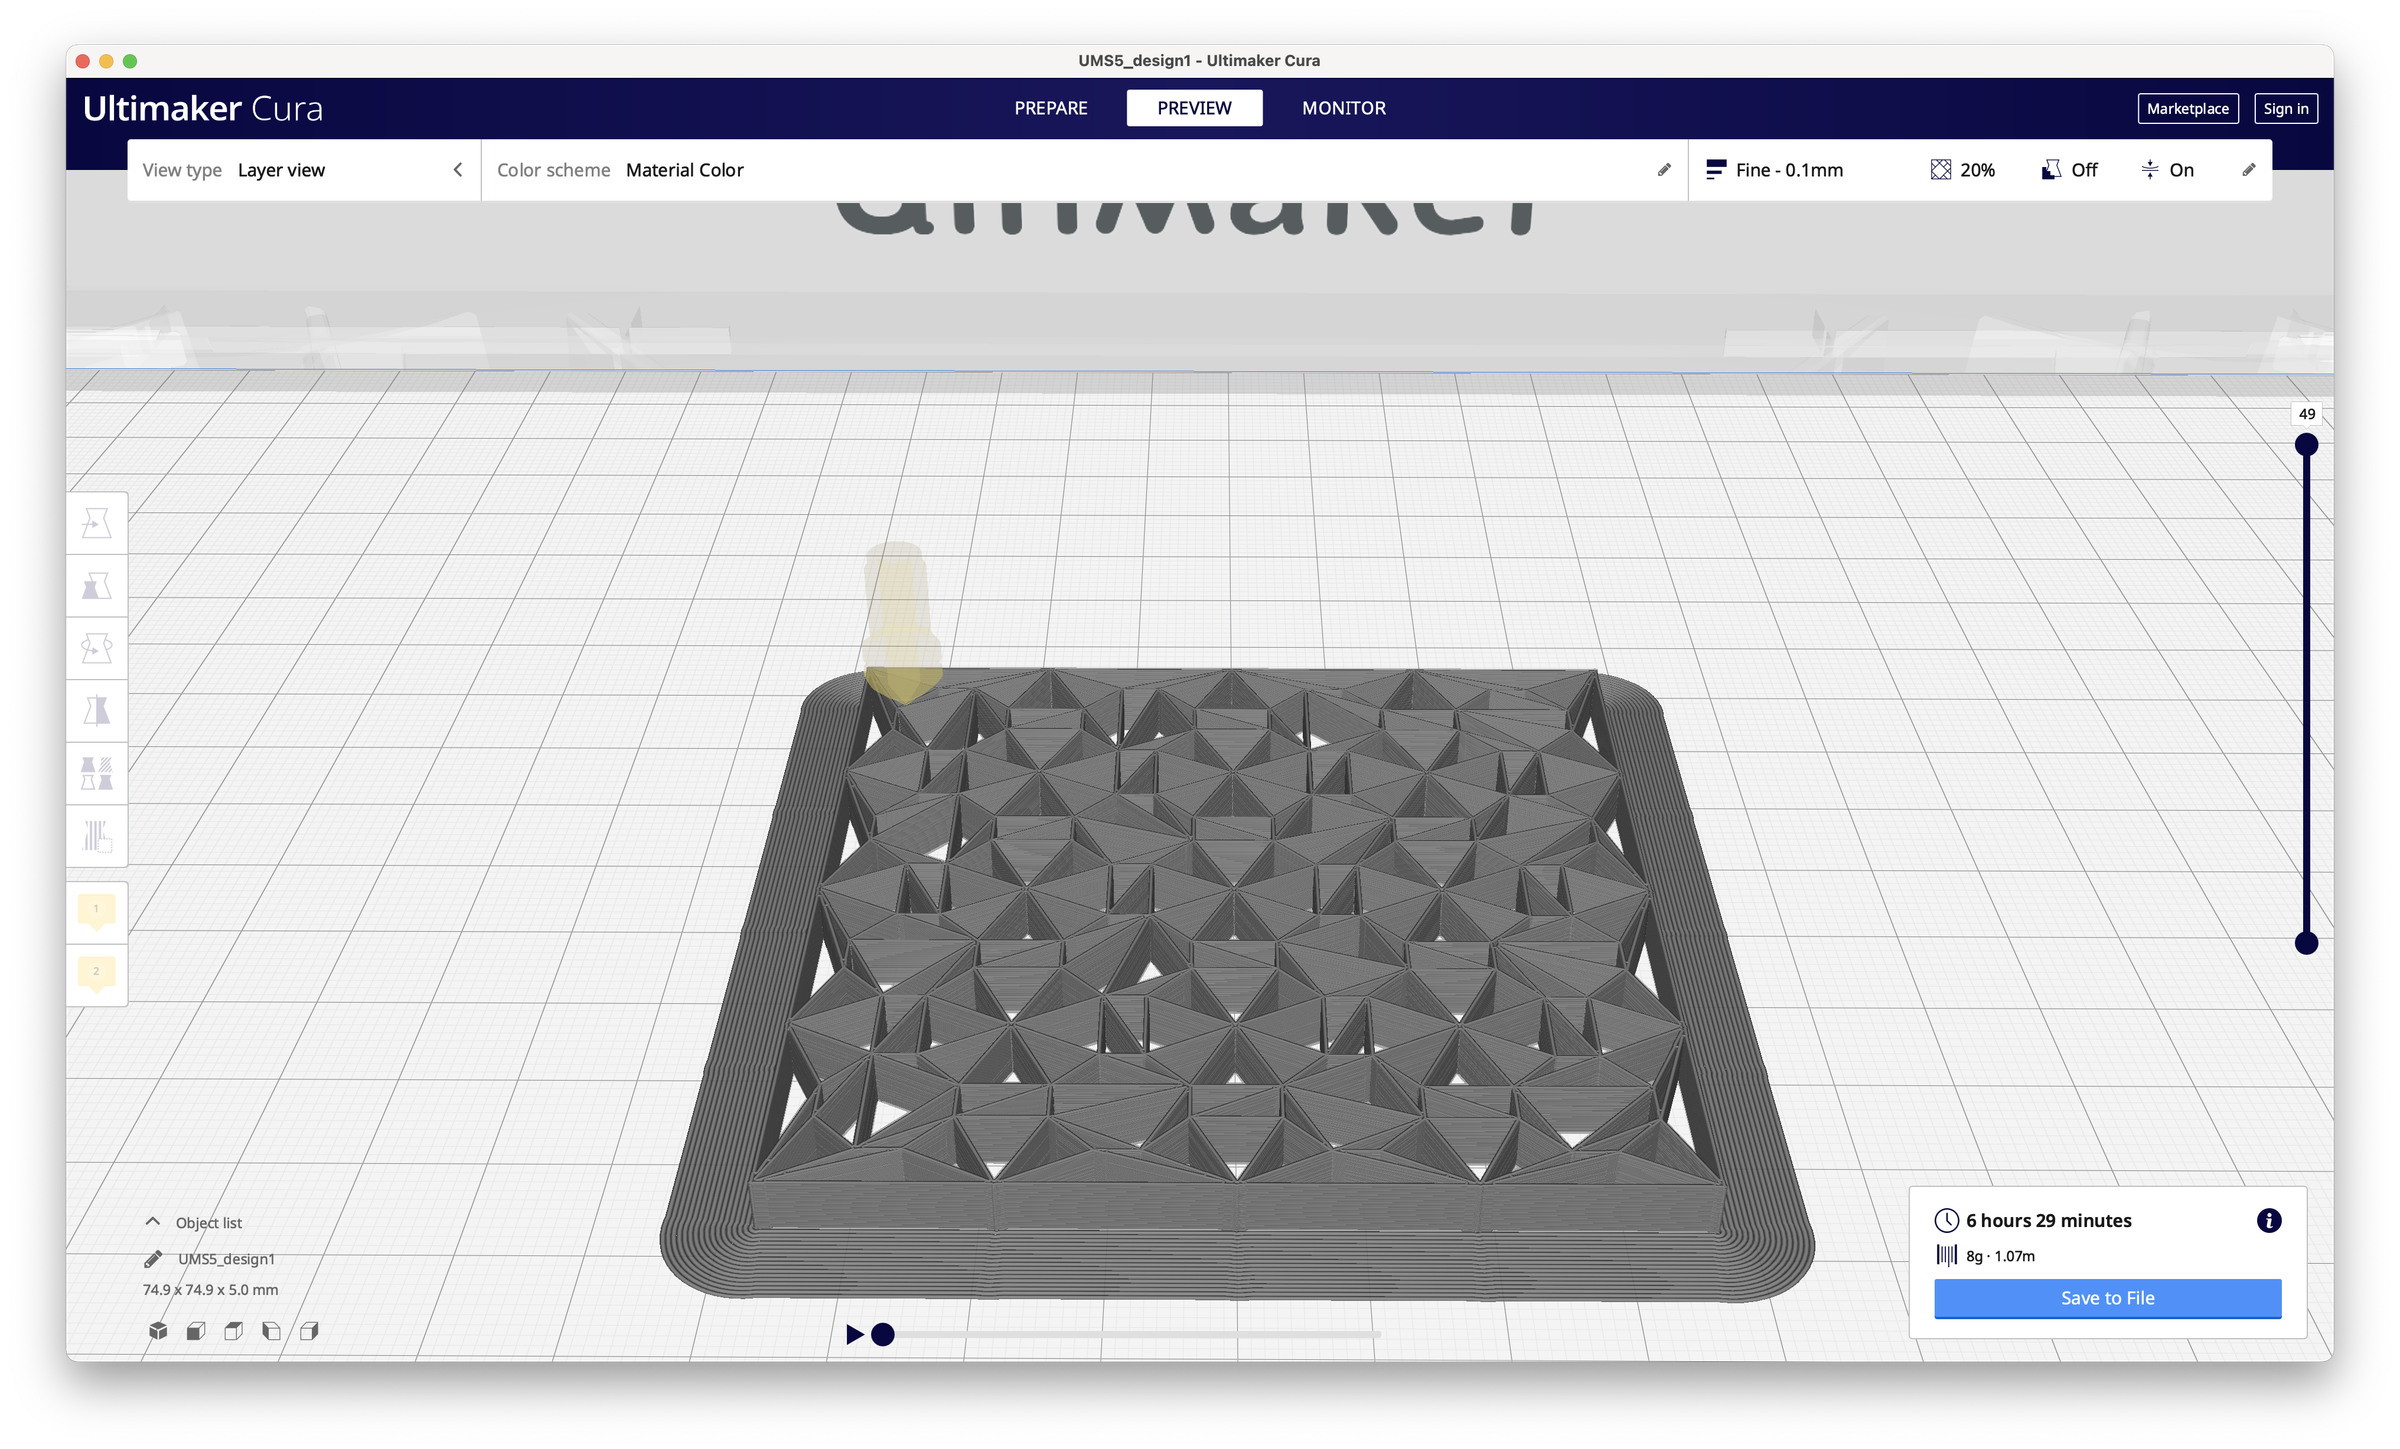Switch to the PREPARE tab
The image size is (2400, 1449).
click(1050, 108)
